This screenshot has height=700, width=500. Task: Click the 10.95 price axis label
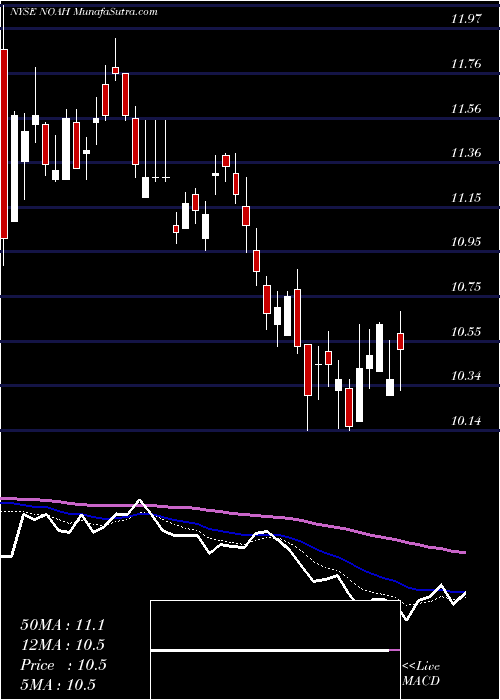(466, 242)
